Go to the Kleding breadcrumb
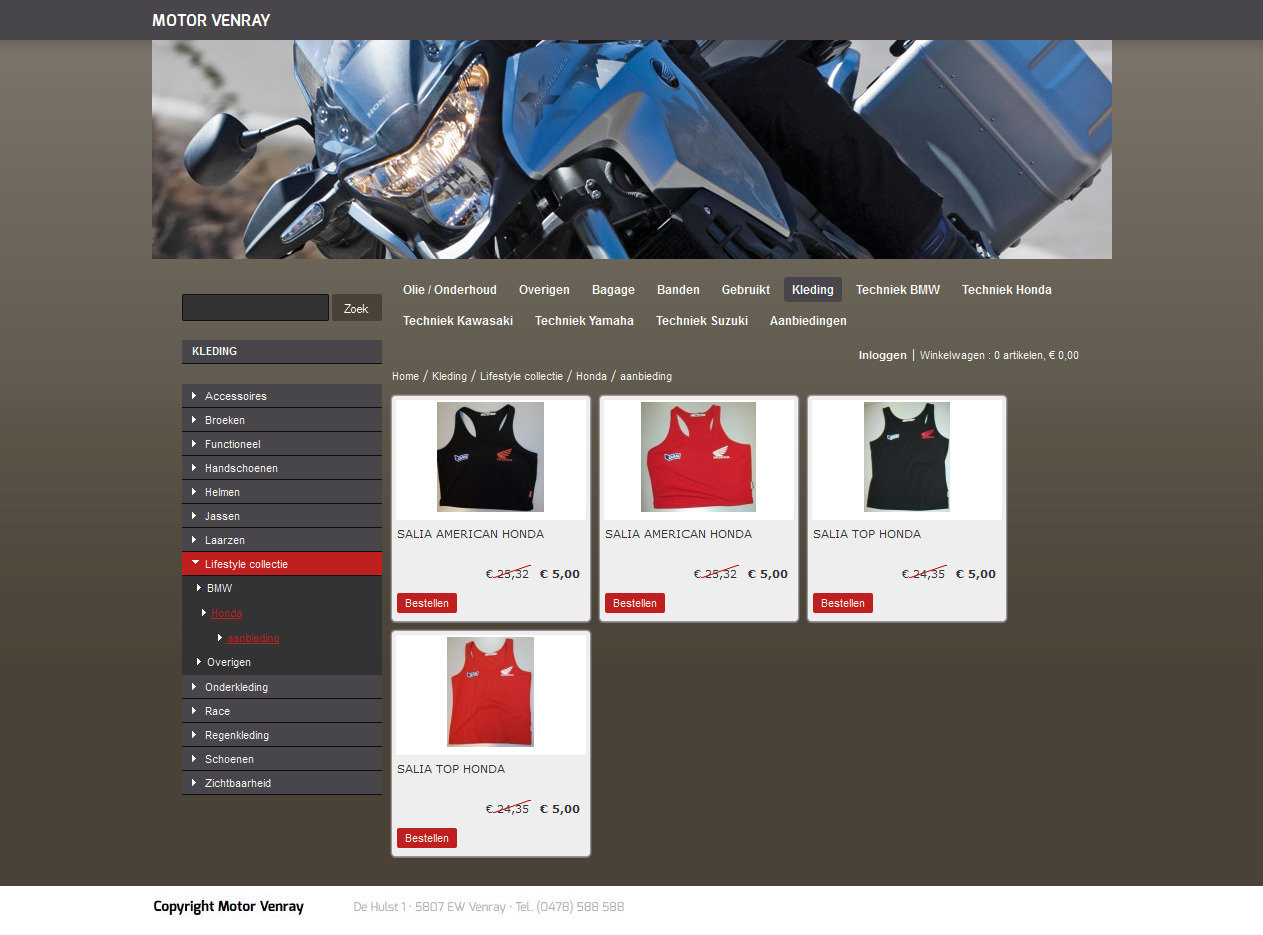 449,377
